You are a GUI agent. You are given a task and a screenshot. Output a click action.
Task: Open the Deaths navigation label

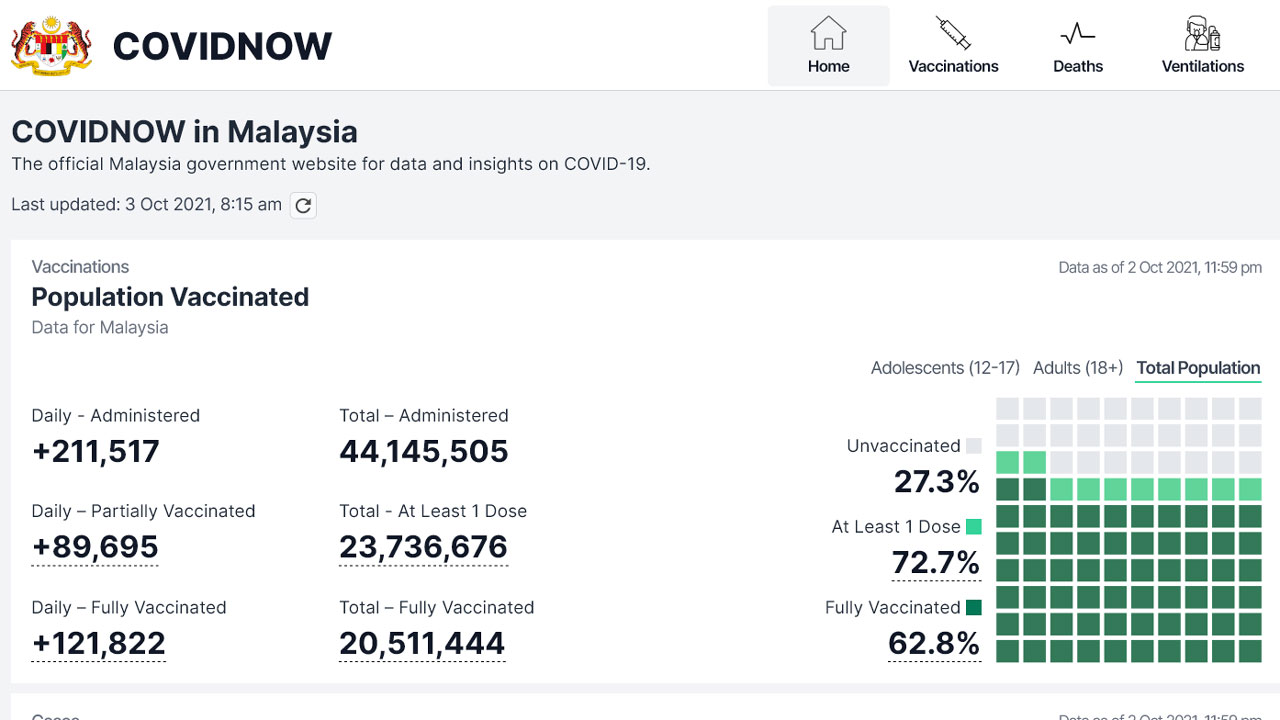[x=1078, y=66]
